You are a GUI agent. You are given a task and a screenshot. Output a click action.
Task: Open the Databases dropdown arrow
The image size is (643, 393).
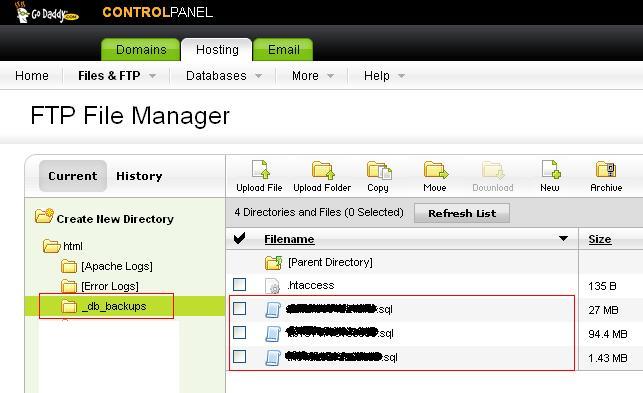click(258, 76)
